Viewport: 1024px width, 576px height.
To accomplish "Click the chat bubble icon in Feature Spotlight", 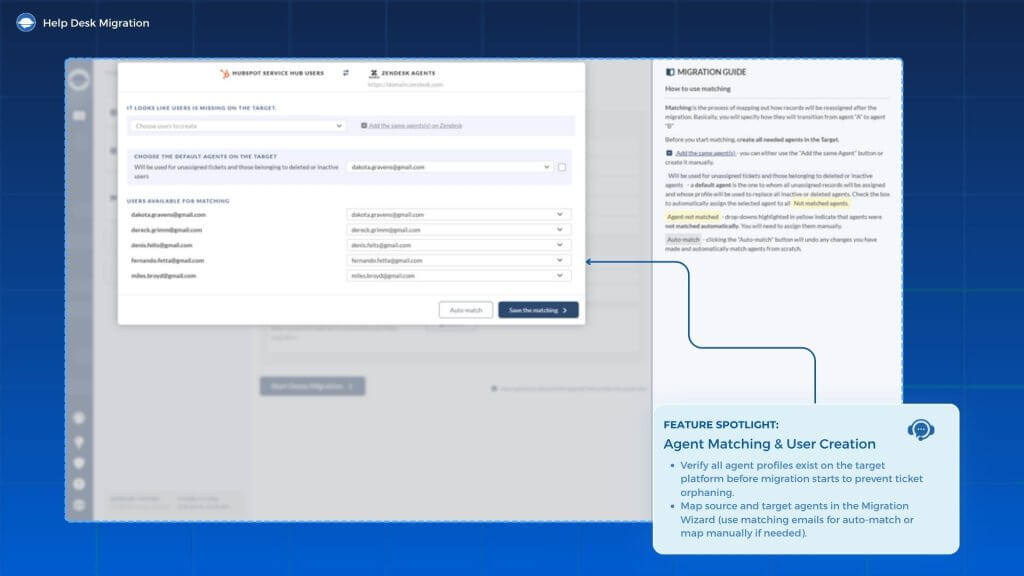I will pos(921,430).
